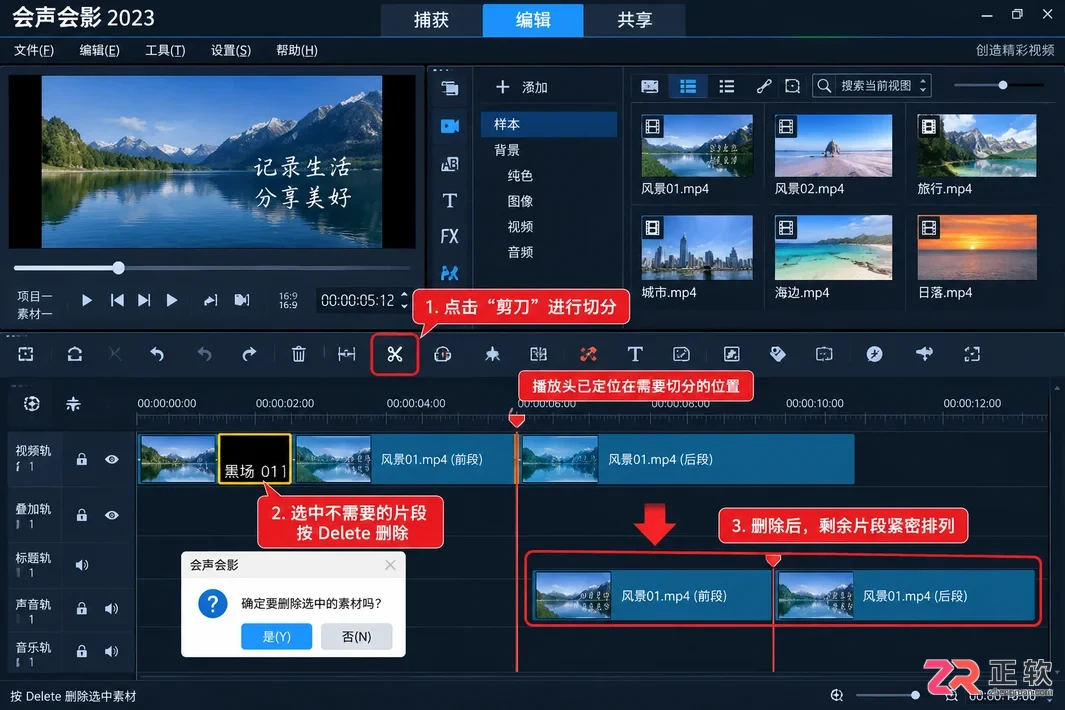Toggle overlay track visibility eye

[112, 515]
